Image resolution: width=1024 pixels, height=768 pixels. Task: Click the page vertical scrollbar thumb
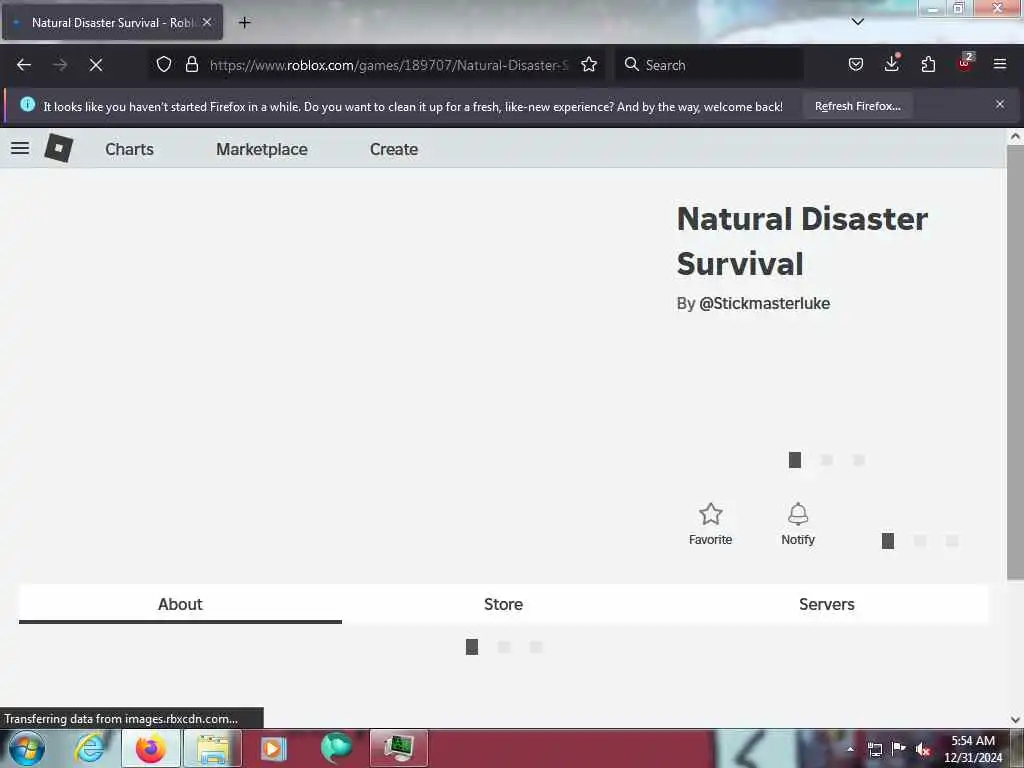(1015, 362)
